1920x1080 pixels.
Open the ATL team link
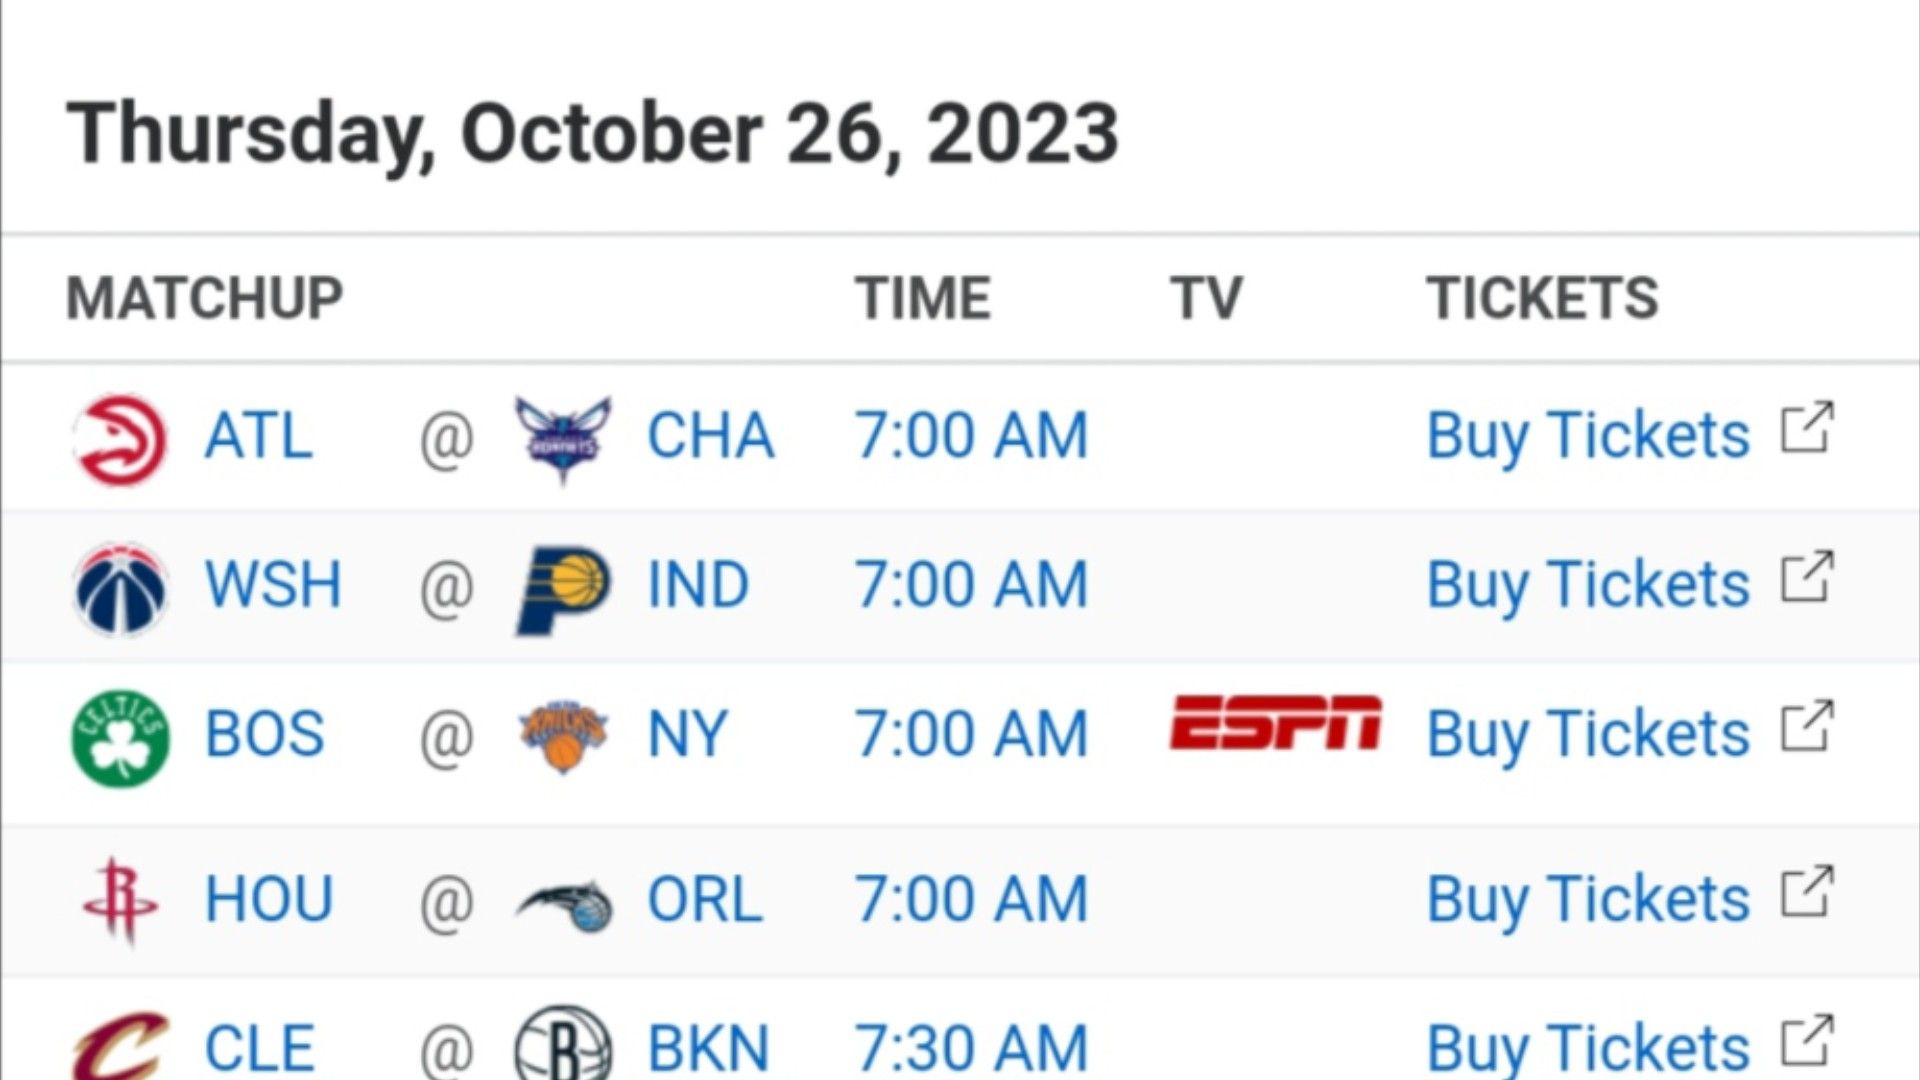pos(259,436)
